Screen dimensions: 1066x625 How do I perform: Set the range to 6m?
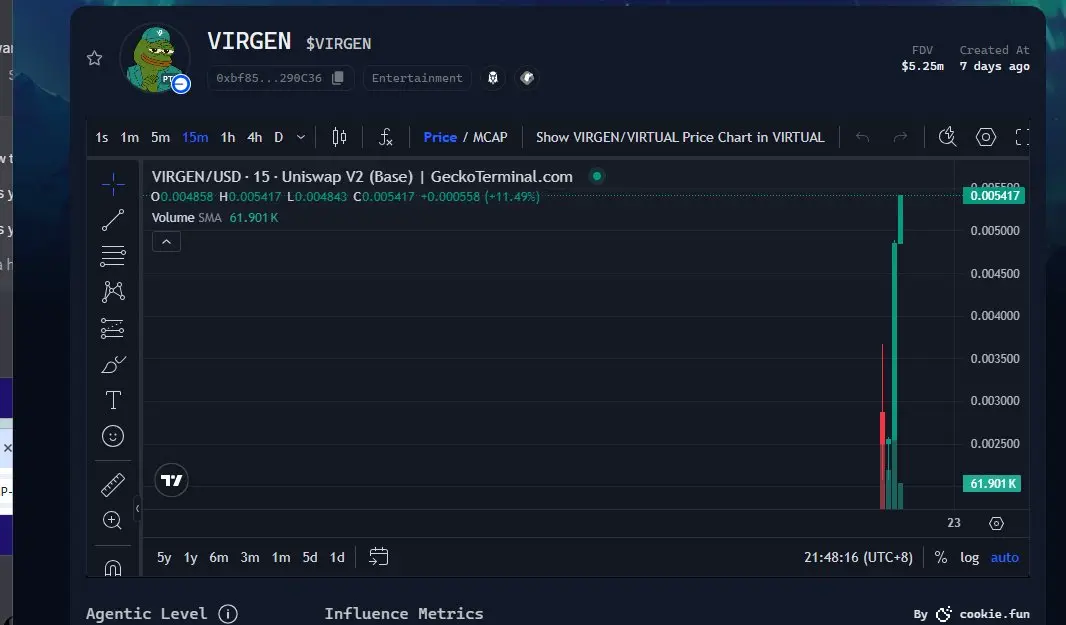[218, 558]
